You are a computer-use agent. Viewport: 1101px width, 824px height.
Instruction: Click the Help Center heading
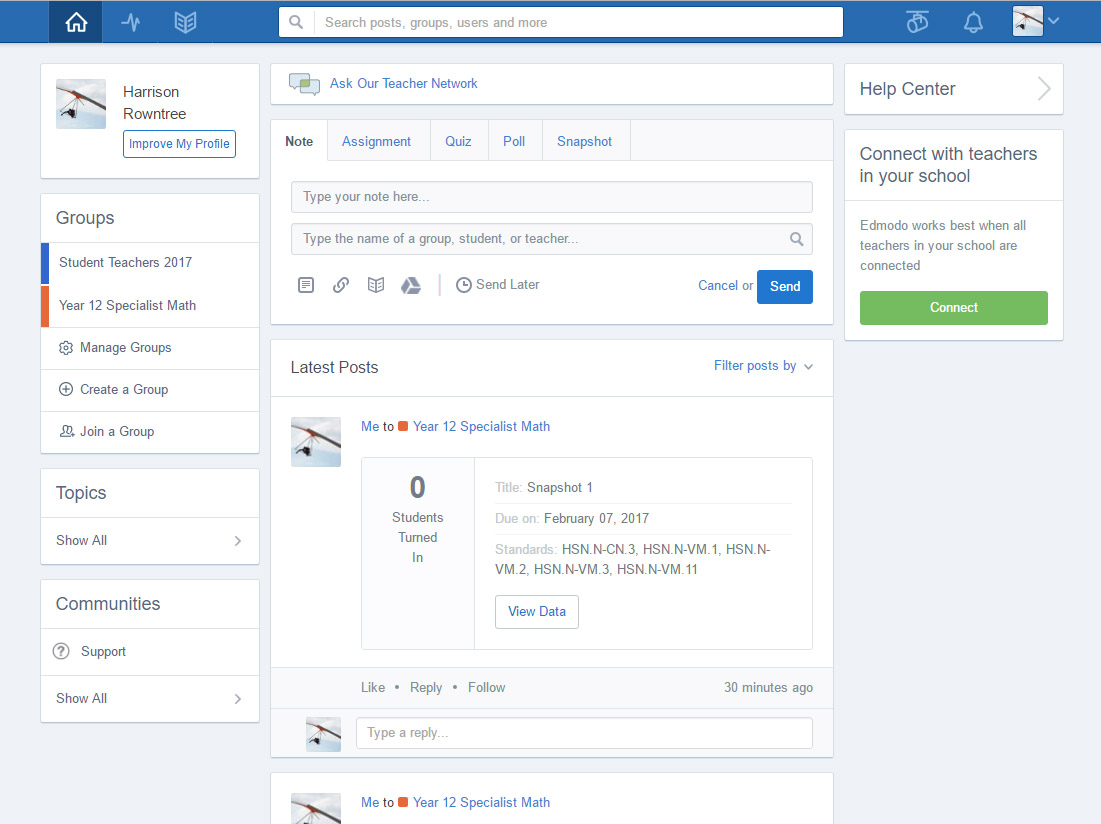907,89
